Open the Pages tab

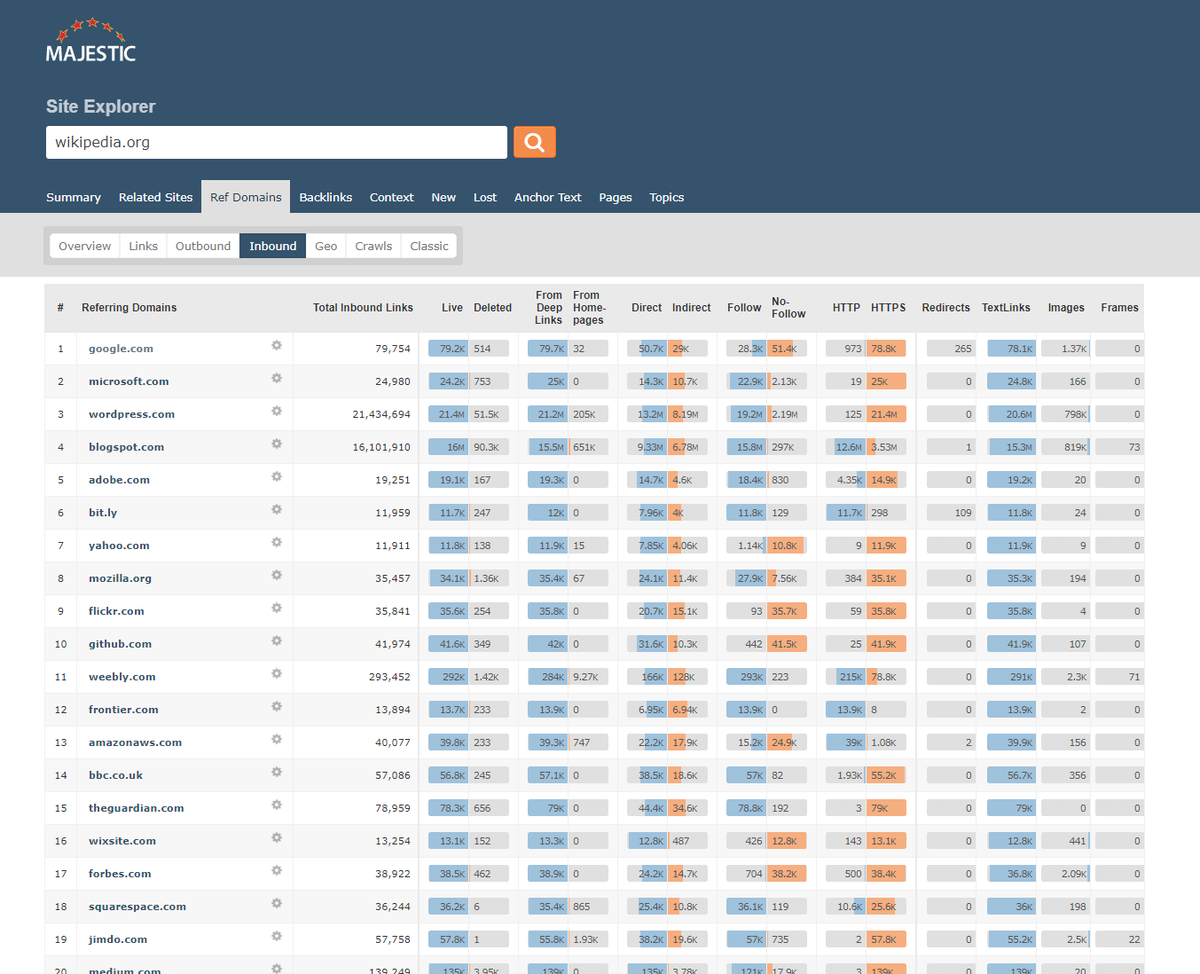coord(615,197)
